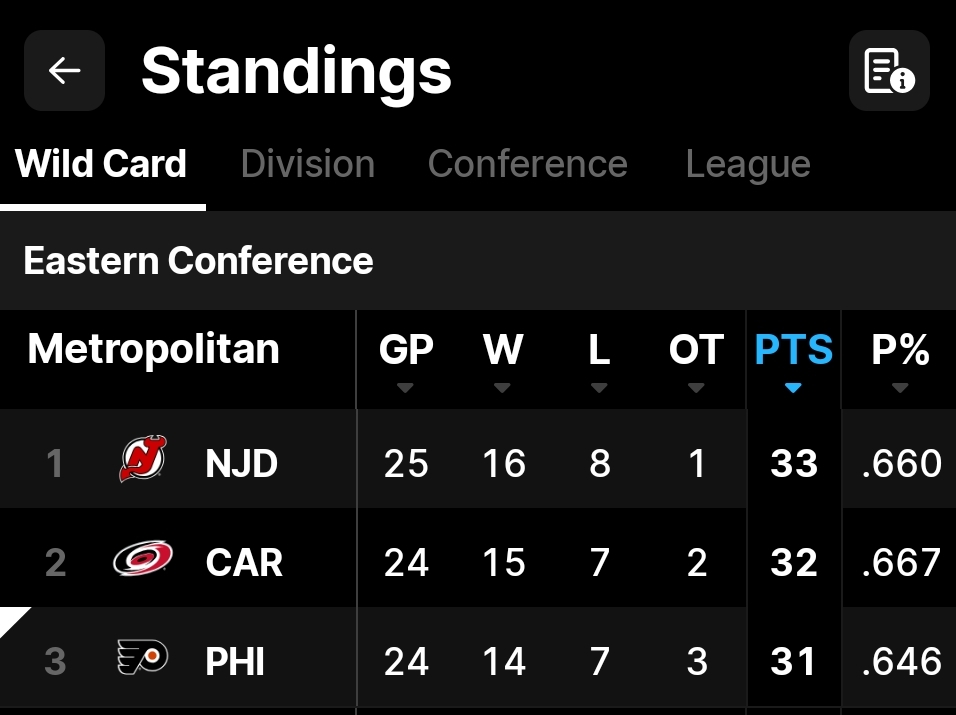Switch to the Wild Card tab

[x=102, y=164]
